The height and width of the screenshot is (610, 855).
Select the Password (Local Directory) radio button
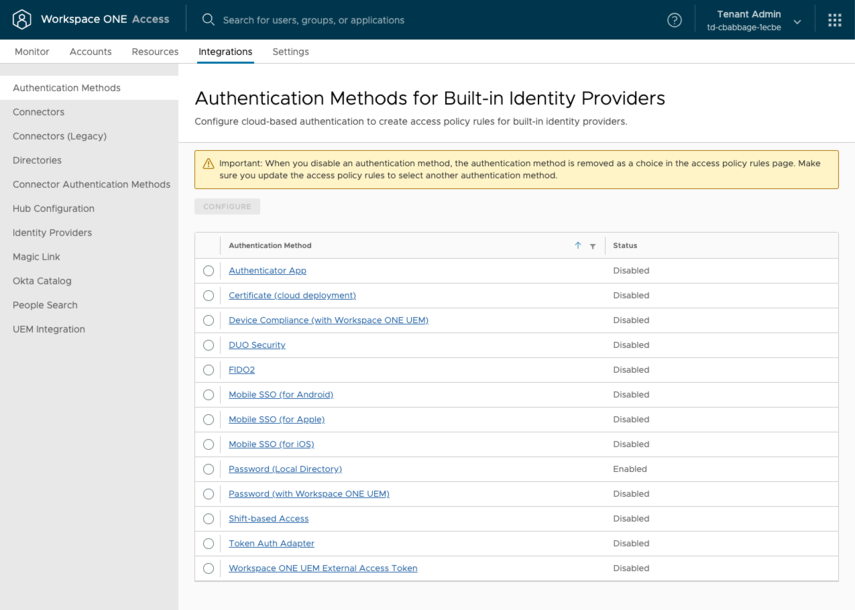[208, 469]
